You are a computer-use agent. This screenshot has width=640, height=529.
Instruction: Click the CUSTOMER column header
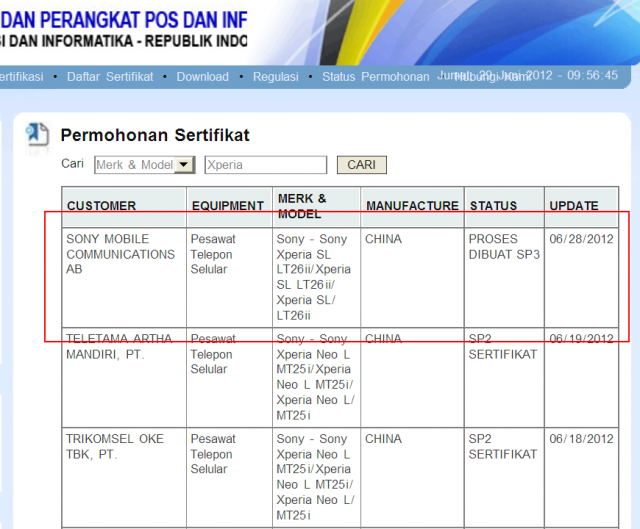point(101,206)
